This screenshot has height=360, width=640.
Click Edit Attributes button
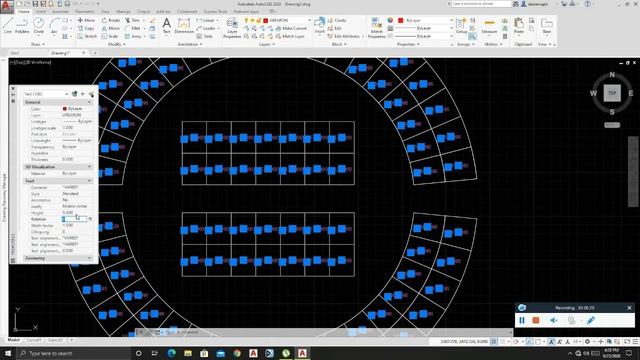(346, 36)
